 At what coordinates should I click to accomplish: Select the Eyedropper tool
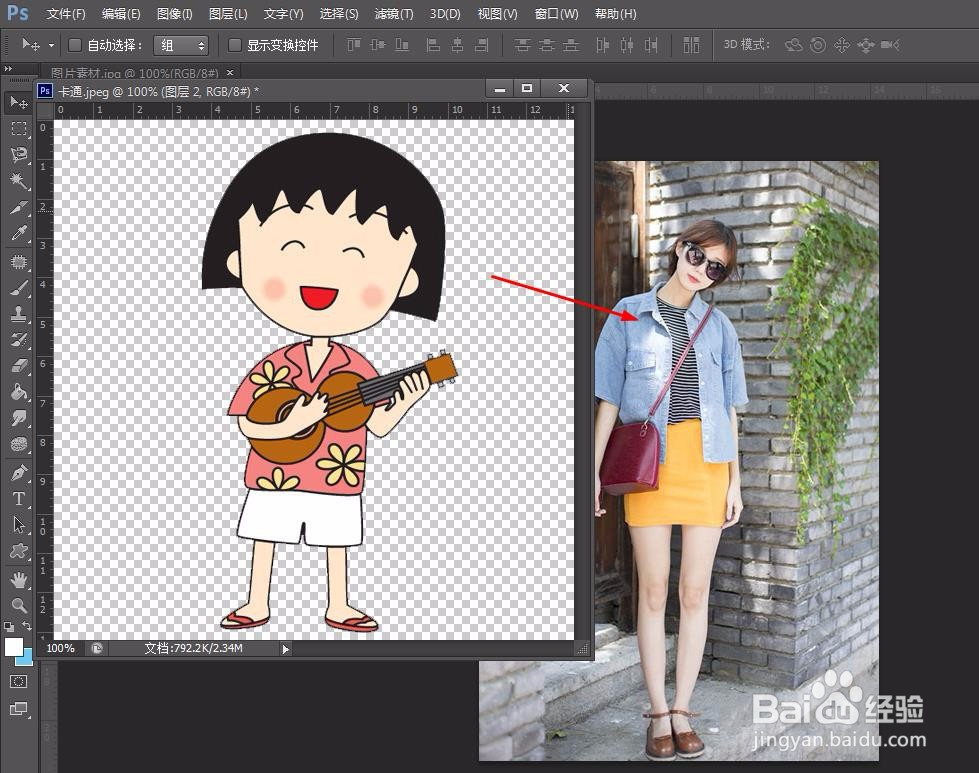click(19, 234)
